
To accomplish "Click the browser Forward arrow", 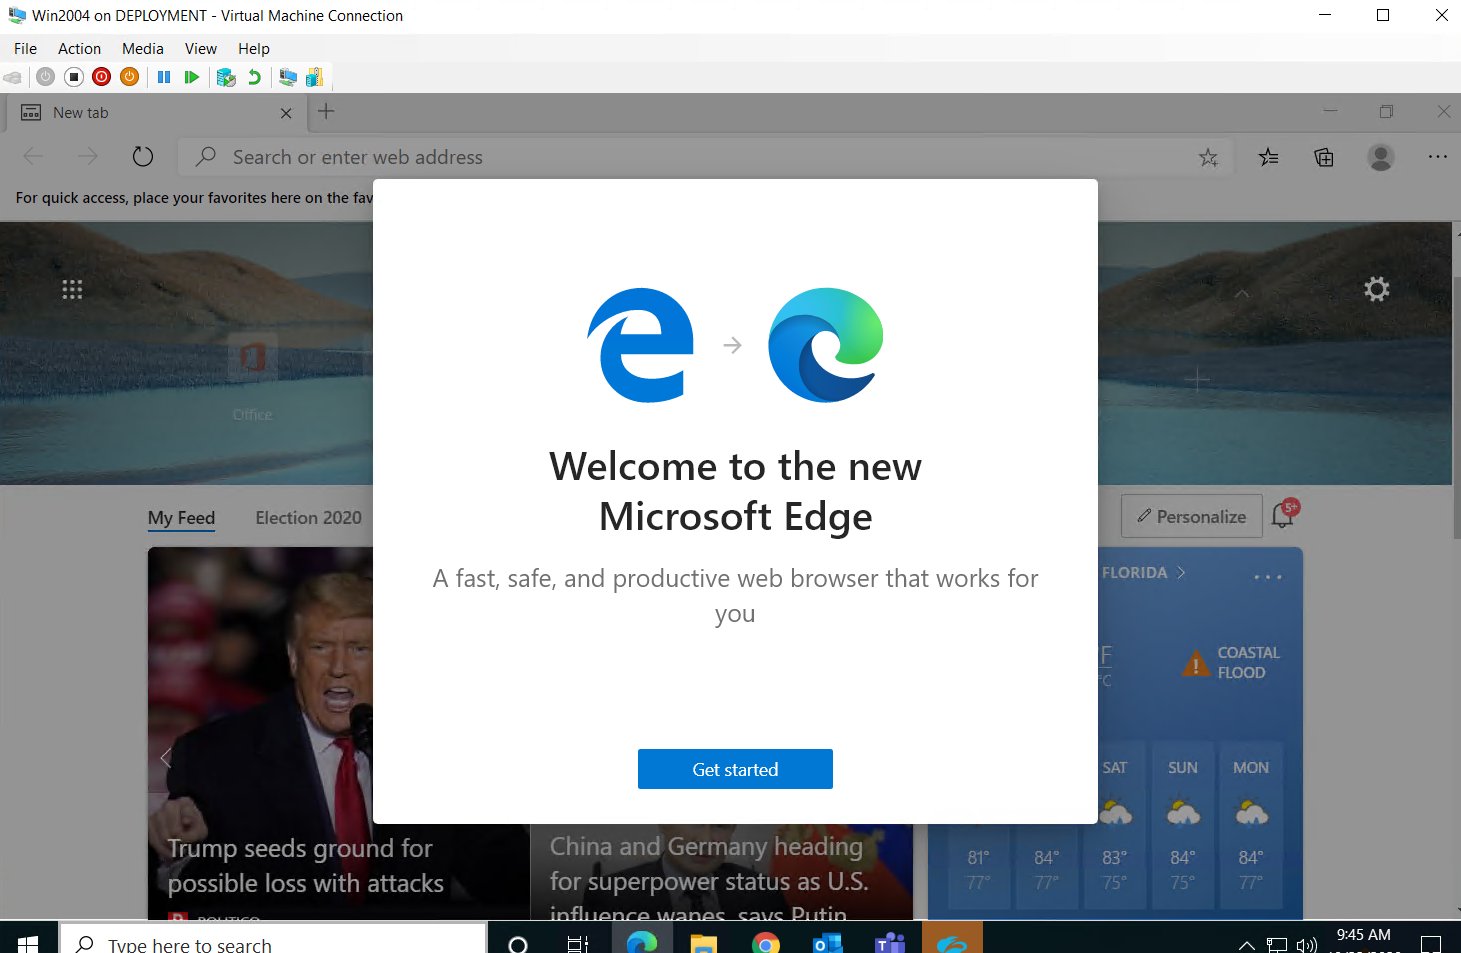I will pos(88,157).
